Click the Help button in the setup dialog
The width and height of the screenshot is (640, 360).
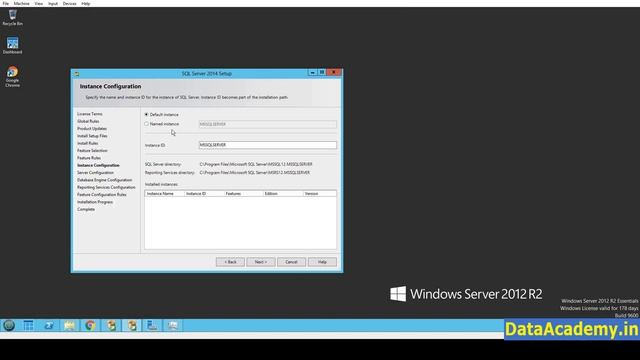[322, 262]
